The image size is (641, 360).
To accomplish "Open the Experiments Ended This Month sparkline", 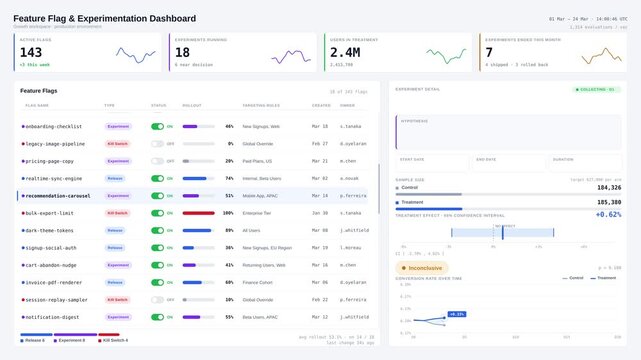I will point(601,56).
